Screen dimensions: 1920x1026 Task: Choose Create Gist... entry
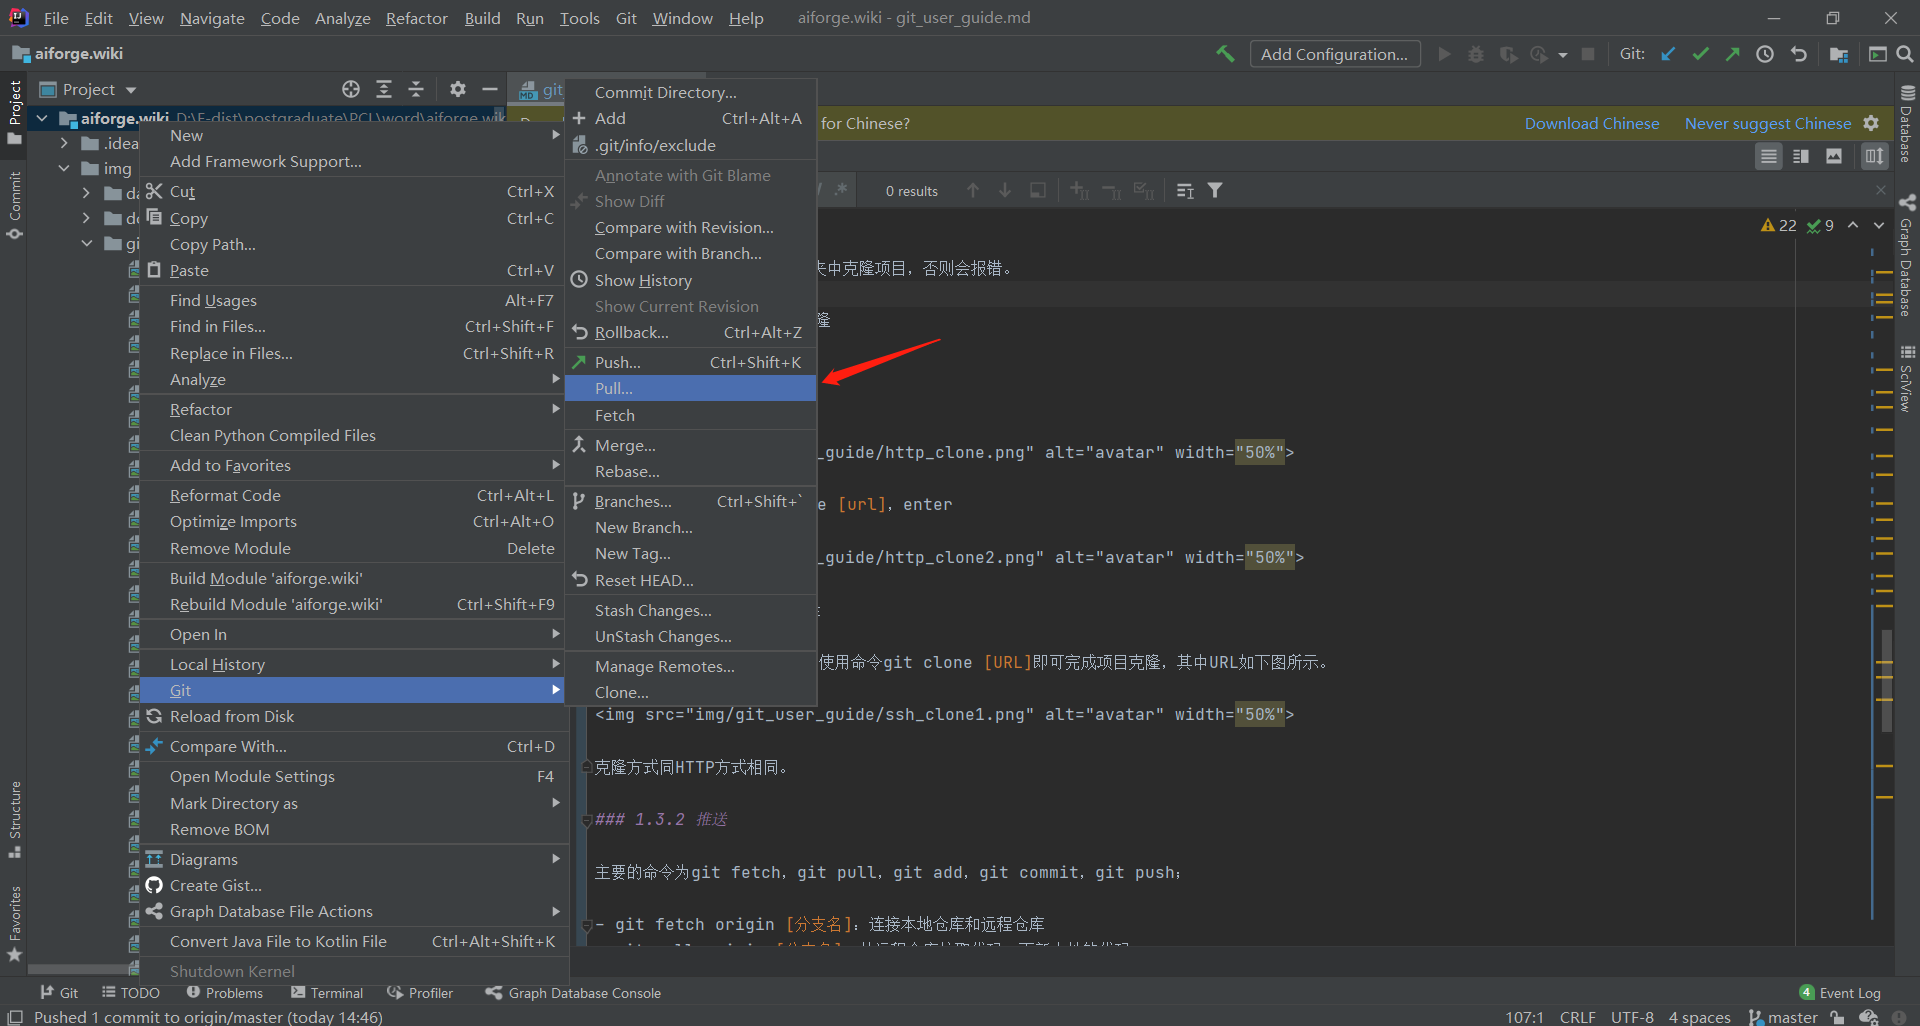[x=352, y=885]
